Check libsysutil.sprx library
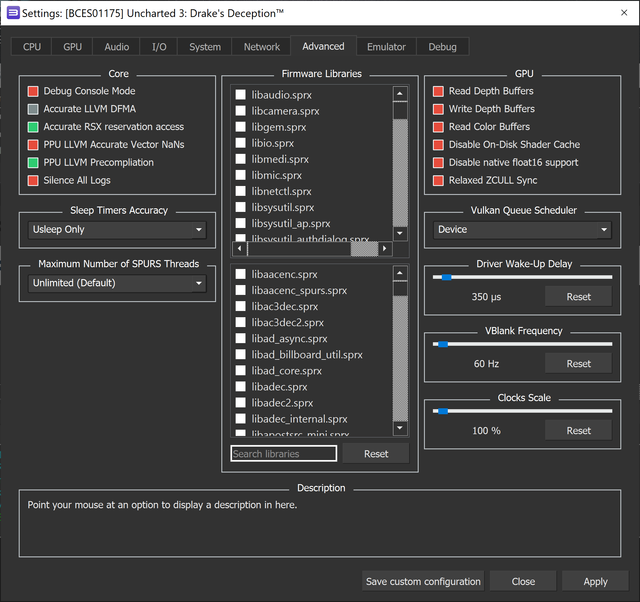Viewport: 640px width, 602px height. point(240,207)
